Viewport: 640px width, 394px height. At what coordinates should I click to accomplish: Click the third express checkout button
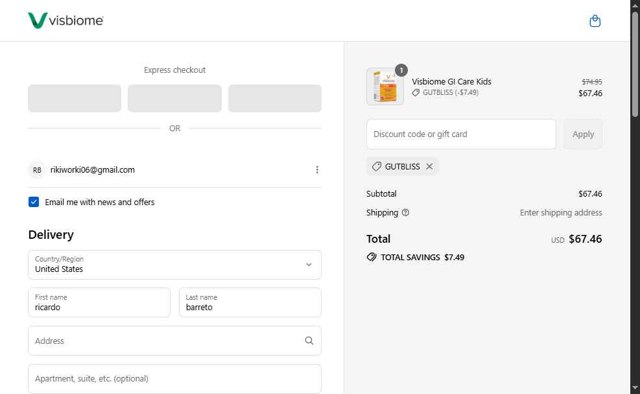[x=275, y=98]
